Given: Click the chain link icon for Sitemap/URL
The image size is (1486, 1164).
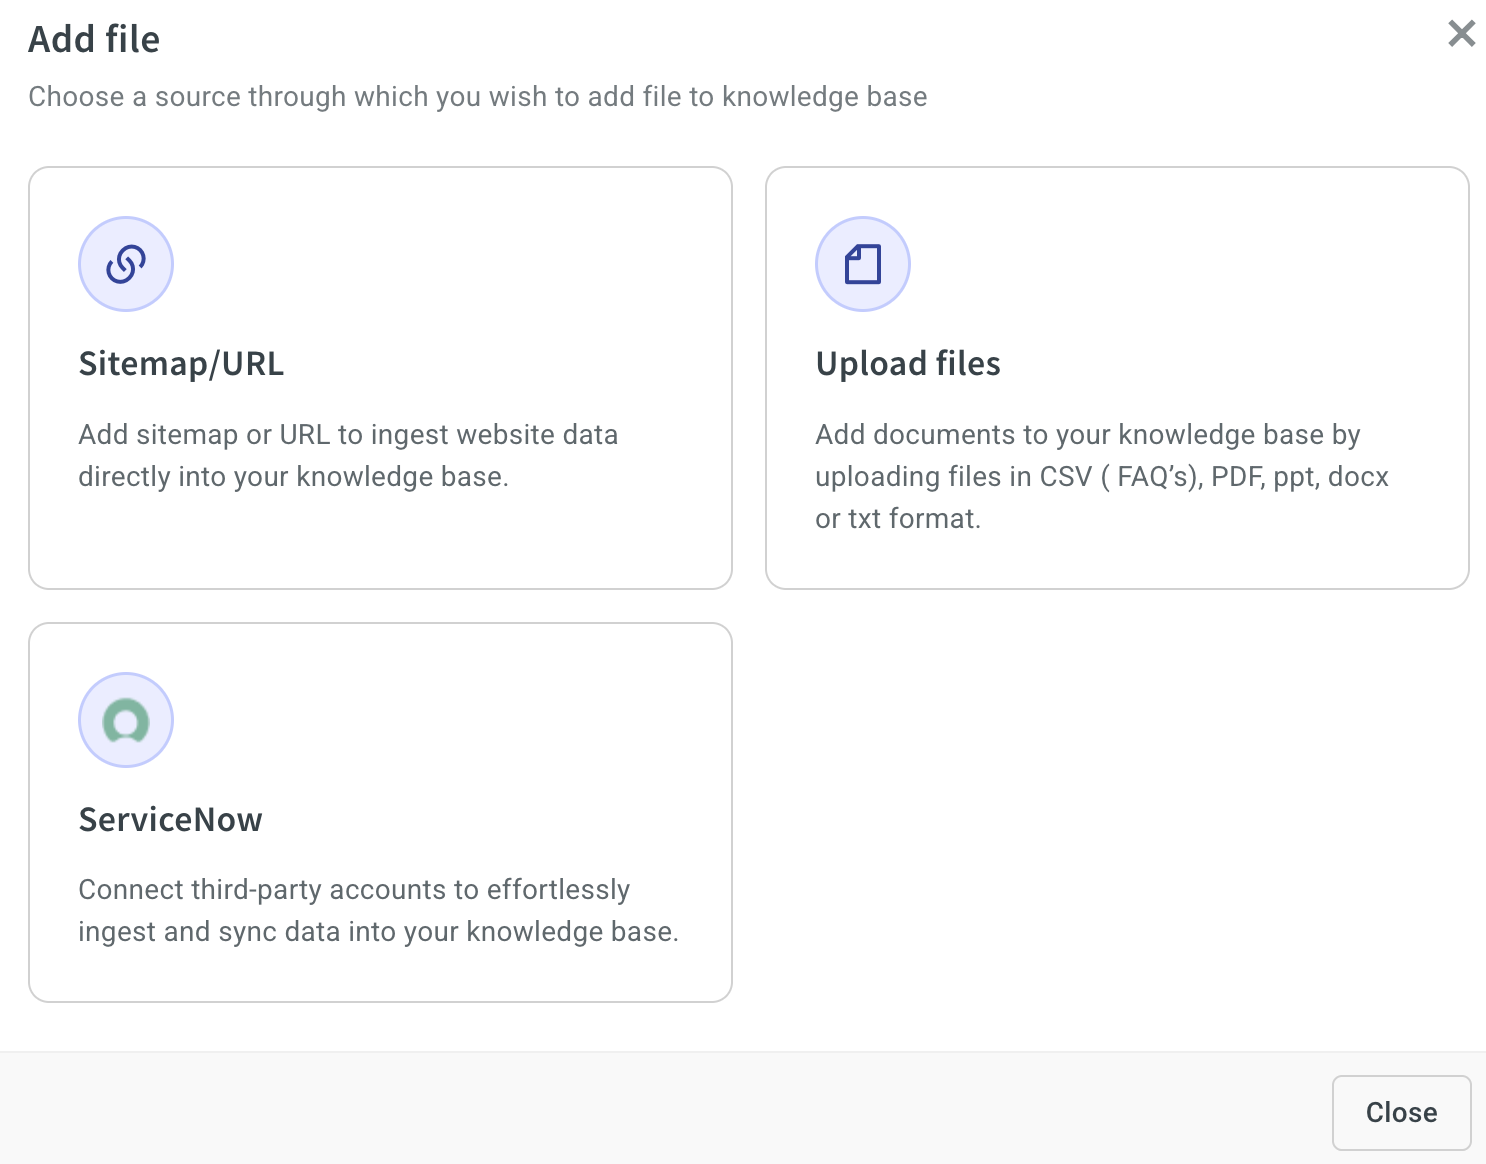Looking at the screenshot, I should (126, 264).
